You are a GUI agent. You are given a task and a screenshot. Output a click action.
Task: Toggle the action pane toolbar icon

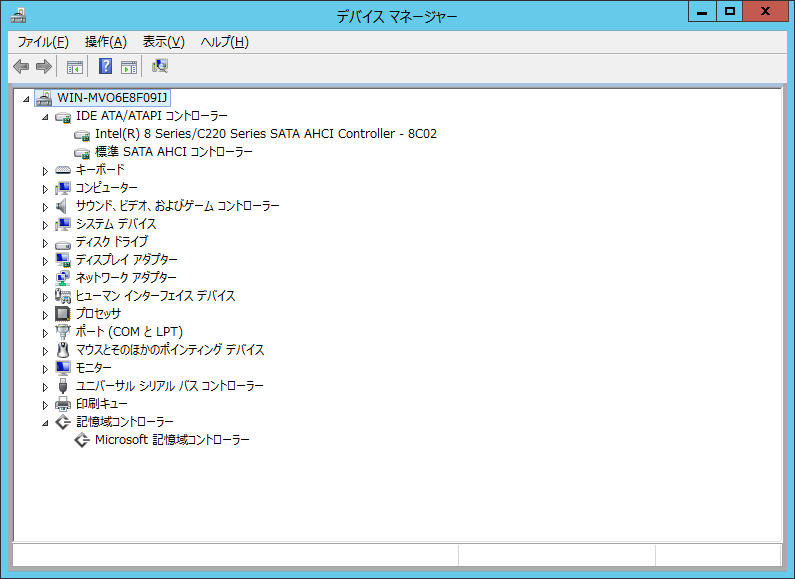click(129, 66)
